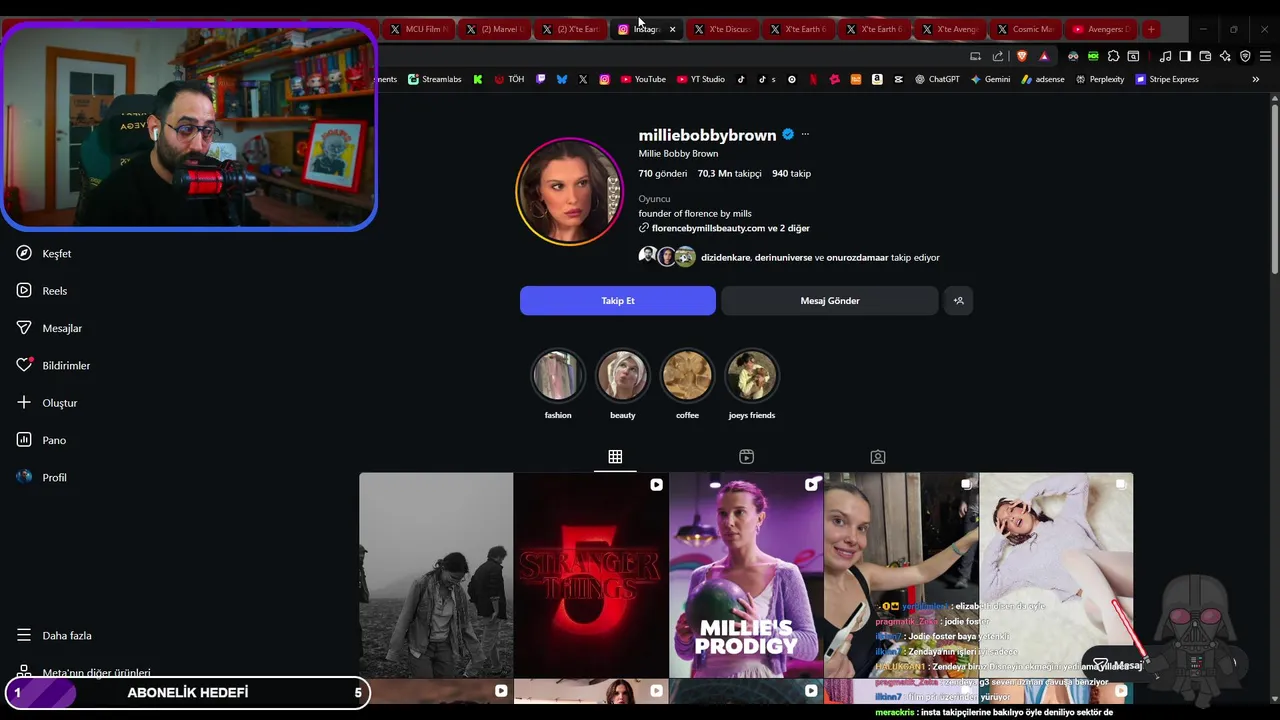Click the Brave Rewards triangle icon

click(1044, 56)
